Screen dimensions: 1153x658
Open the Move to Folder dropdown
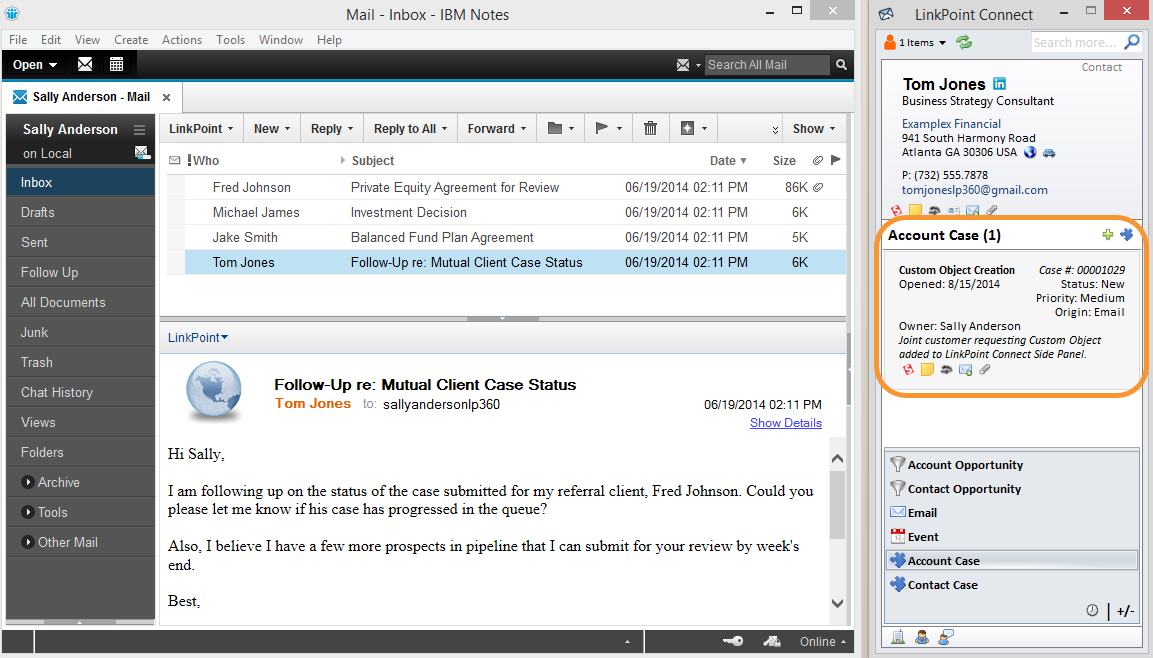coord(560,128)
